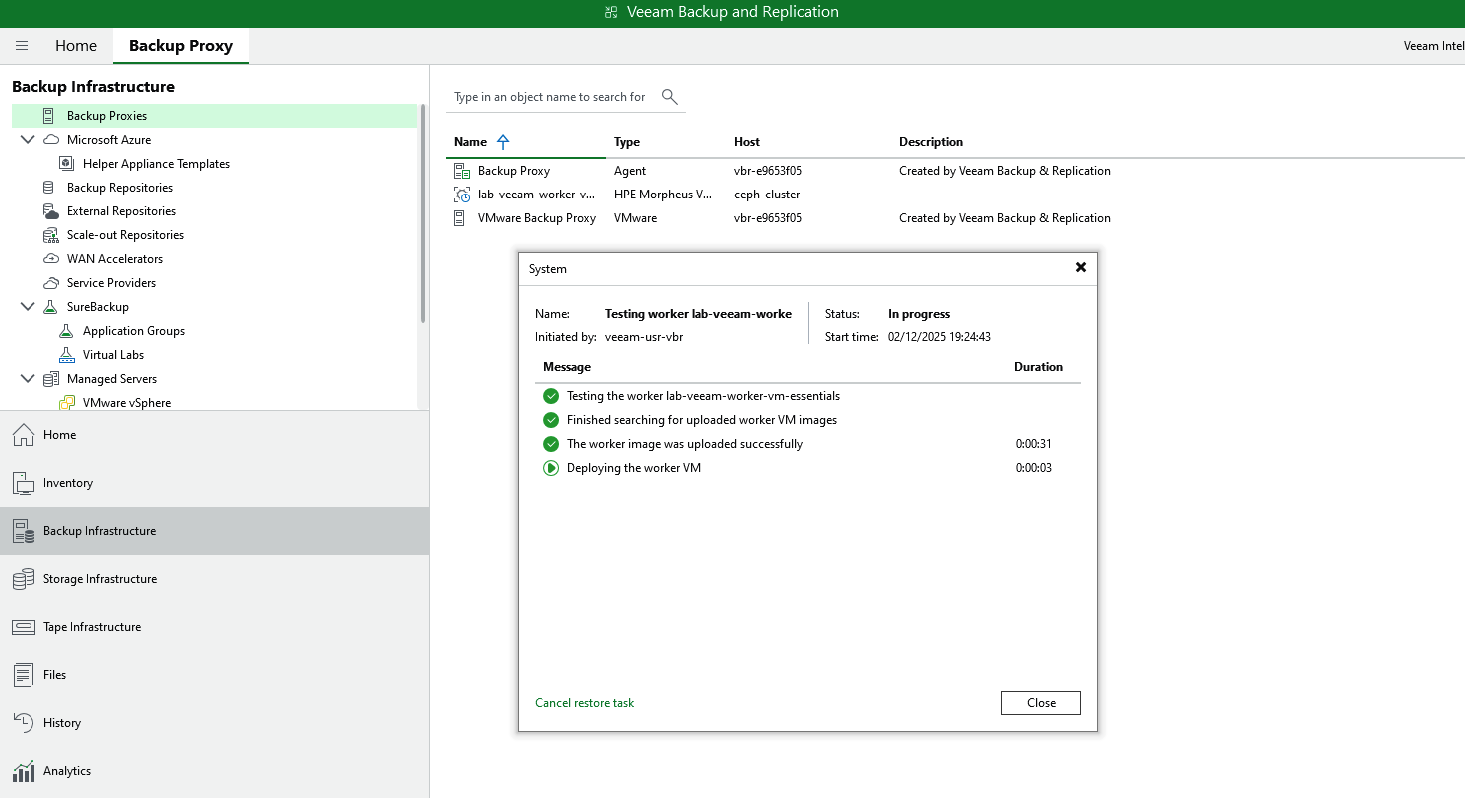Select 'Finished searching for uploaded worker VM images'
This screenshot has width=1465, height=798.
click(702, 420)
